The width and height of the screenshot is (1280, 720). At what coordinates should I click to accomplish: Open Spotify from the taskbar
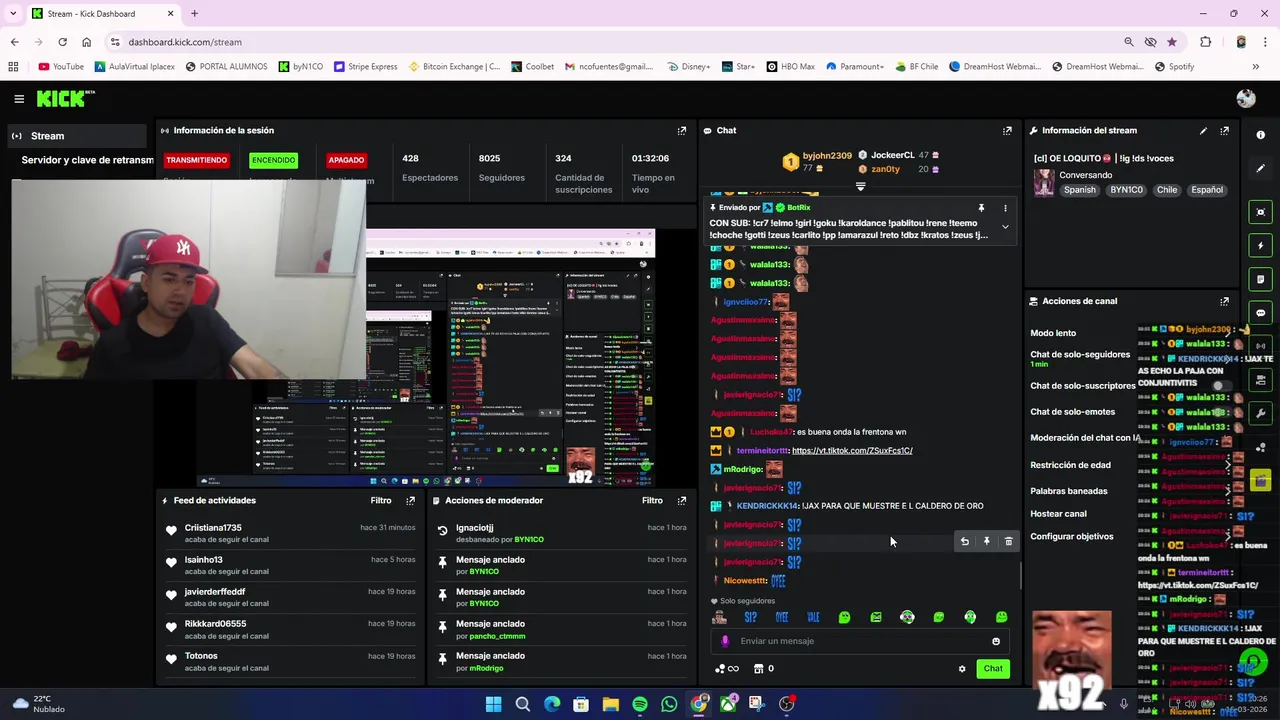tap(640, 704)
